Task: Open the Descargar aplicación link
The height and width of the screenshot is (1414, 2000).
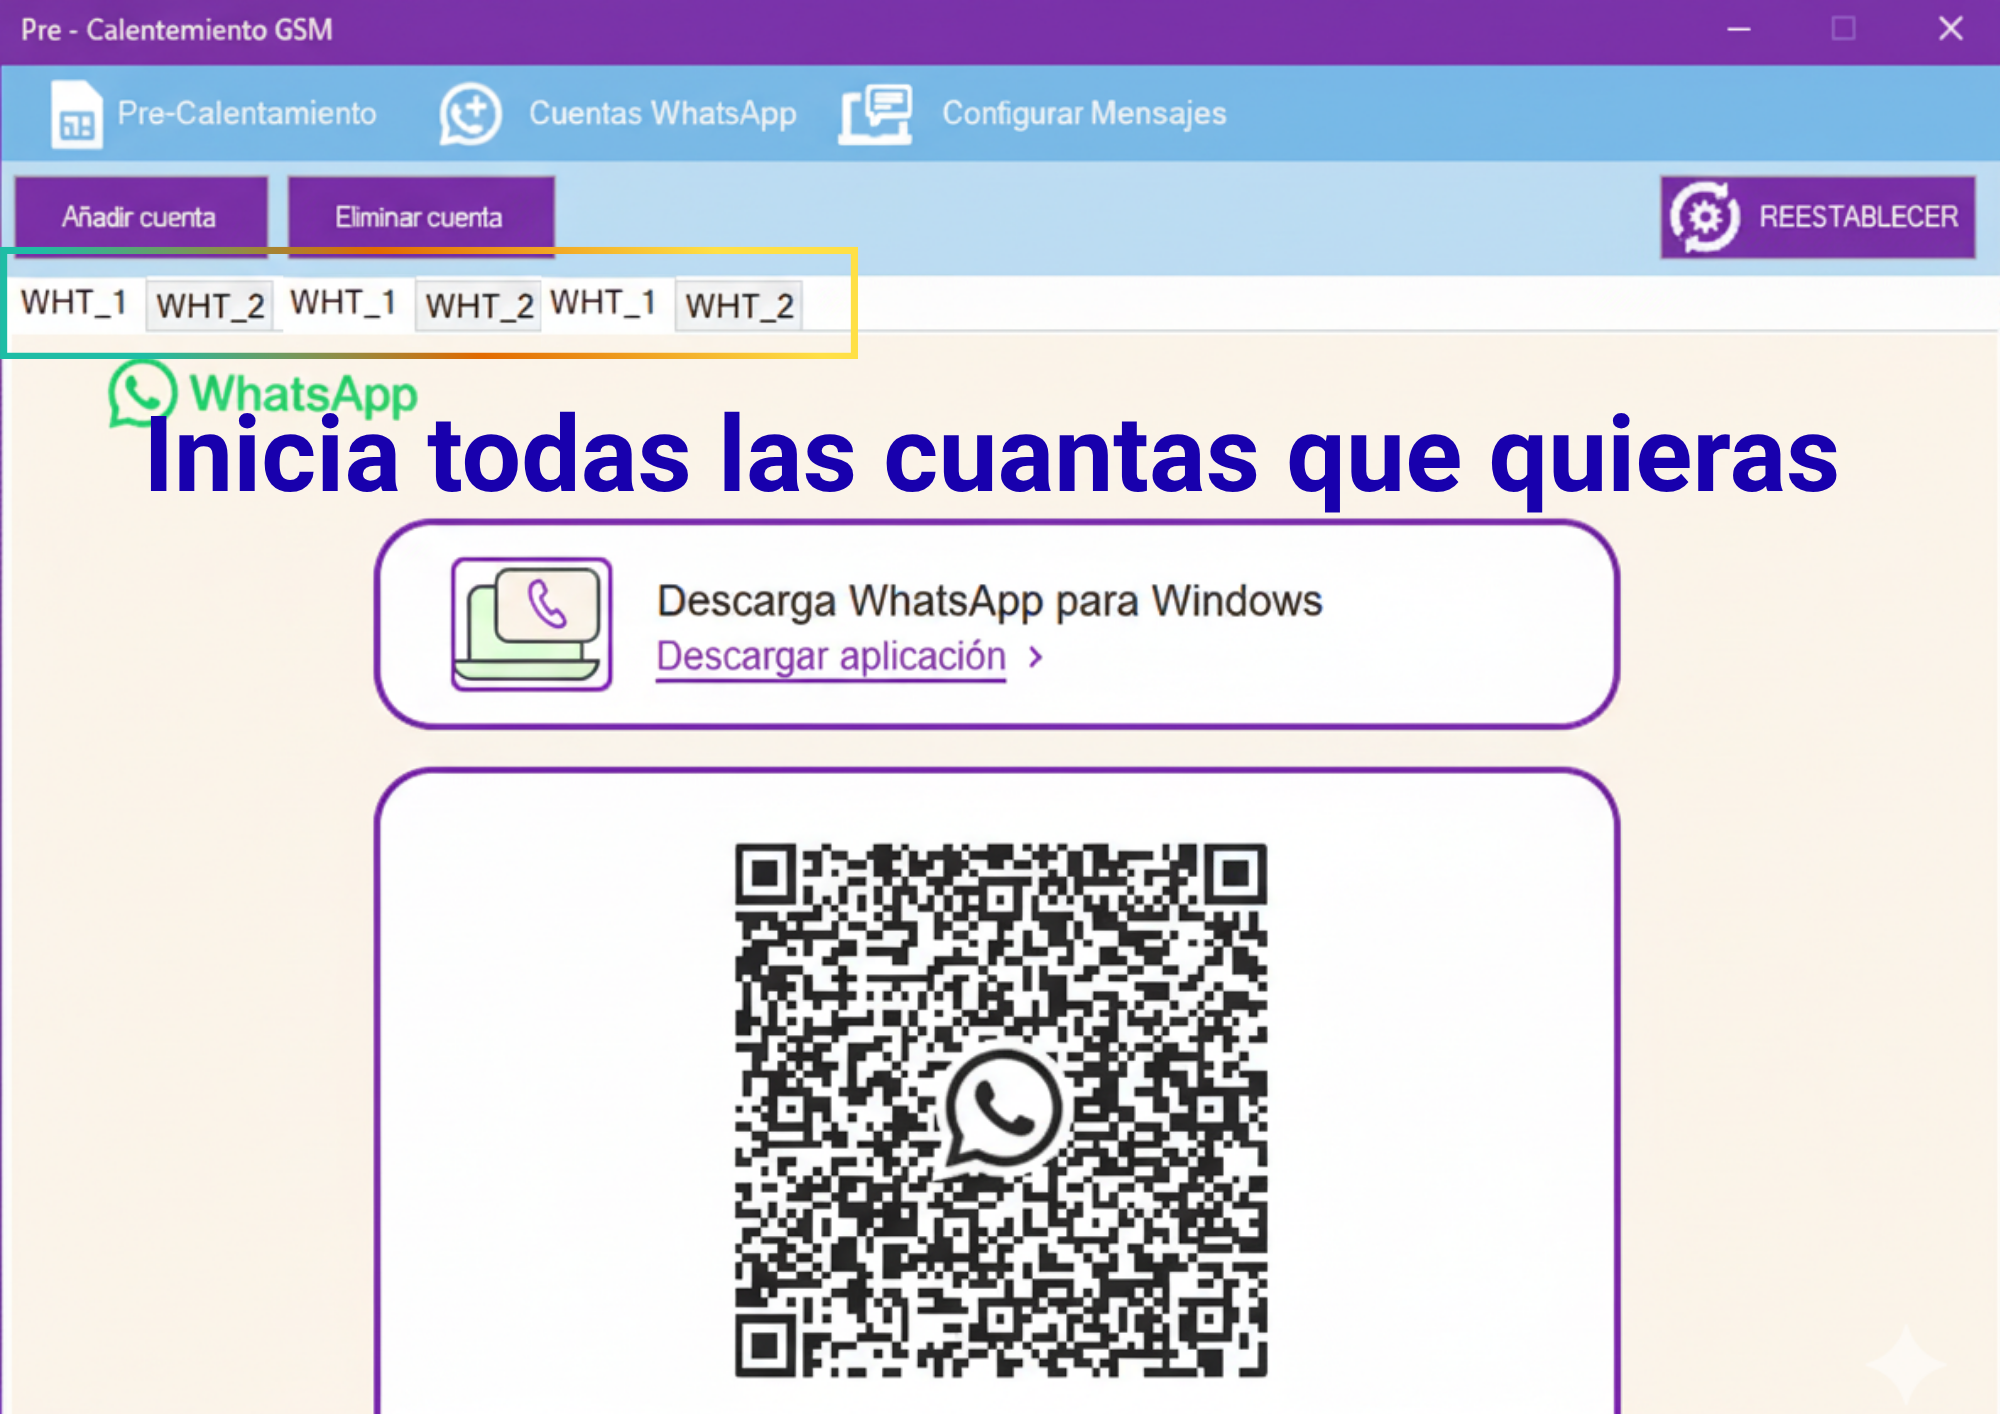Action: [830, 655]
